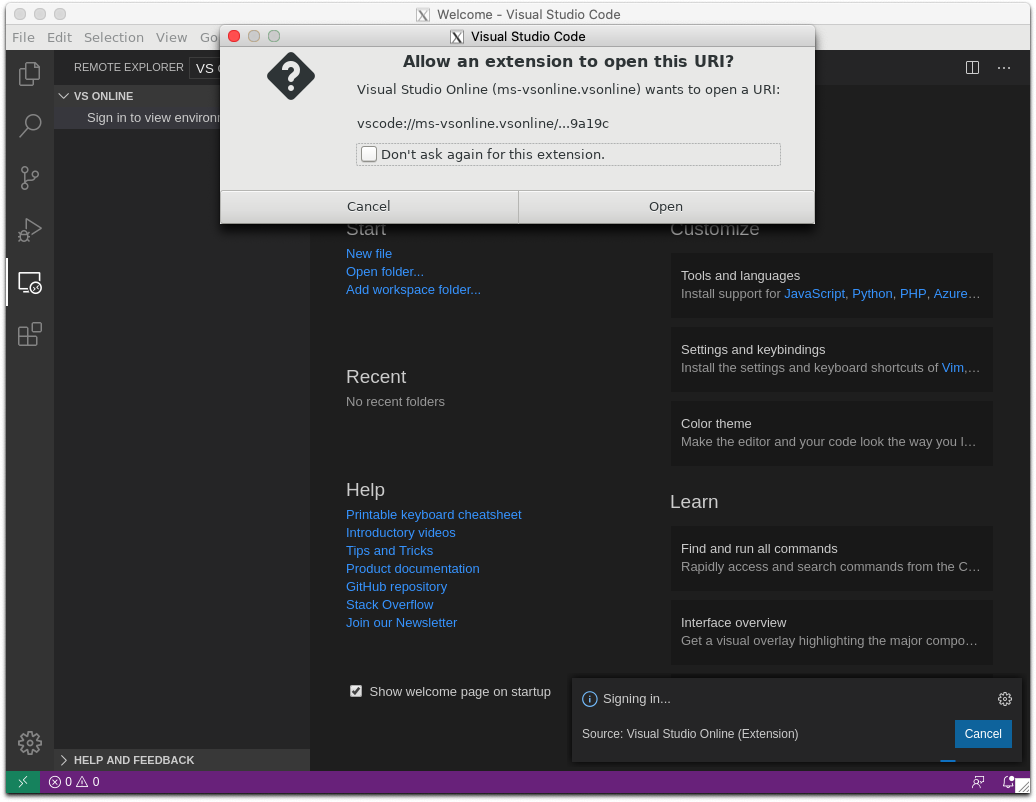Cancel the Signing in notification
Image resolution: width=1036 pixels, height=802 pixels.
pyautogui.click(x=982, y=733)
